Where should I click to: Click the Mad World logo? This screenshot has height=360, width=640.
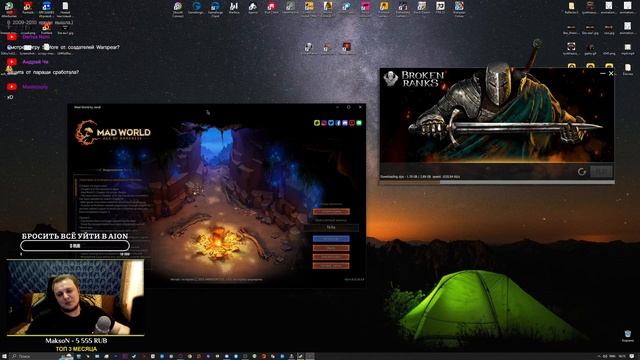click(x=113, y=132)
